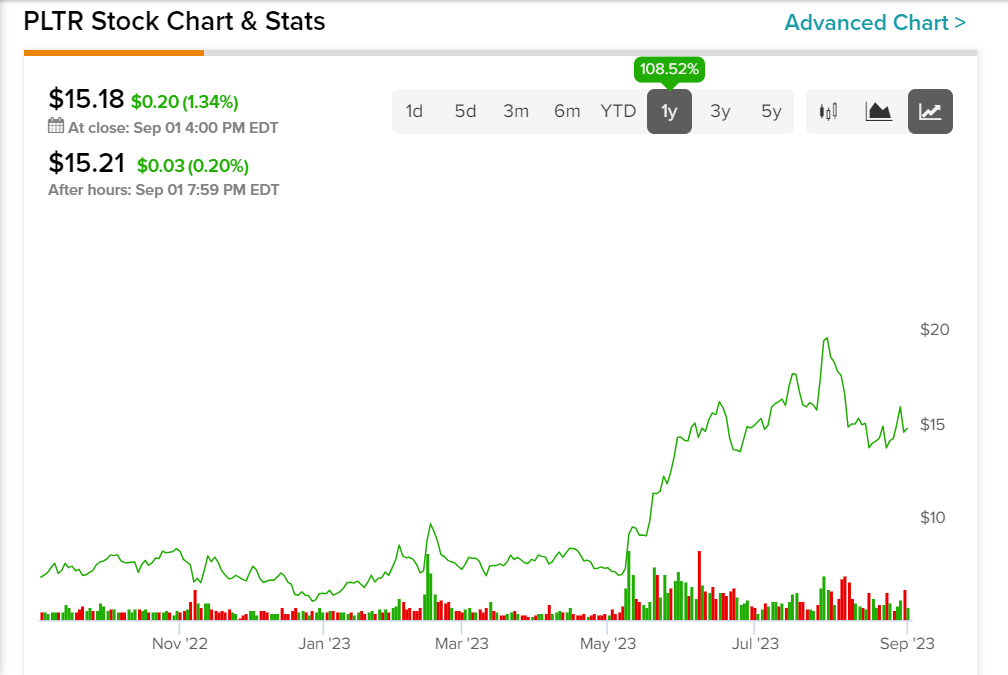Screen dimensions: 1008x675
Task: Click the 108.52% performance badge
Action: point(669,69)
